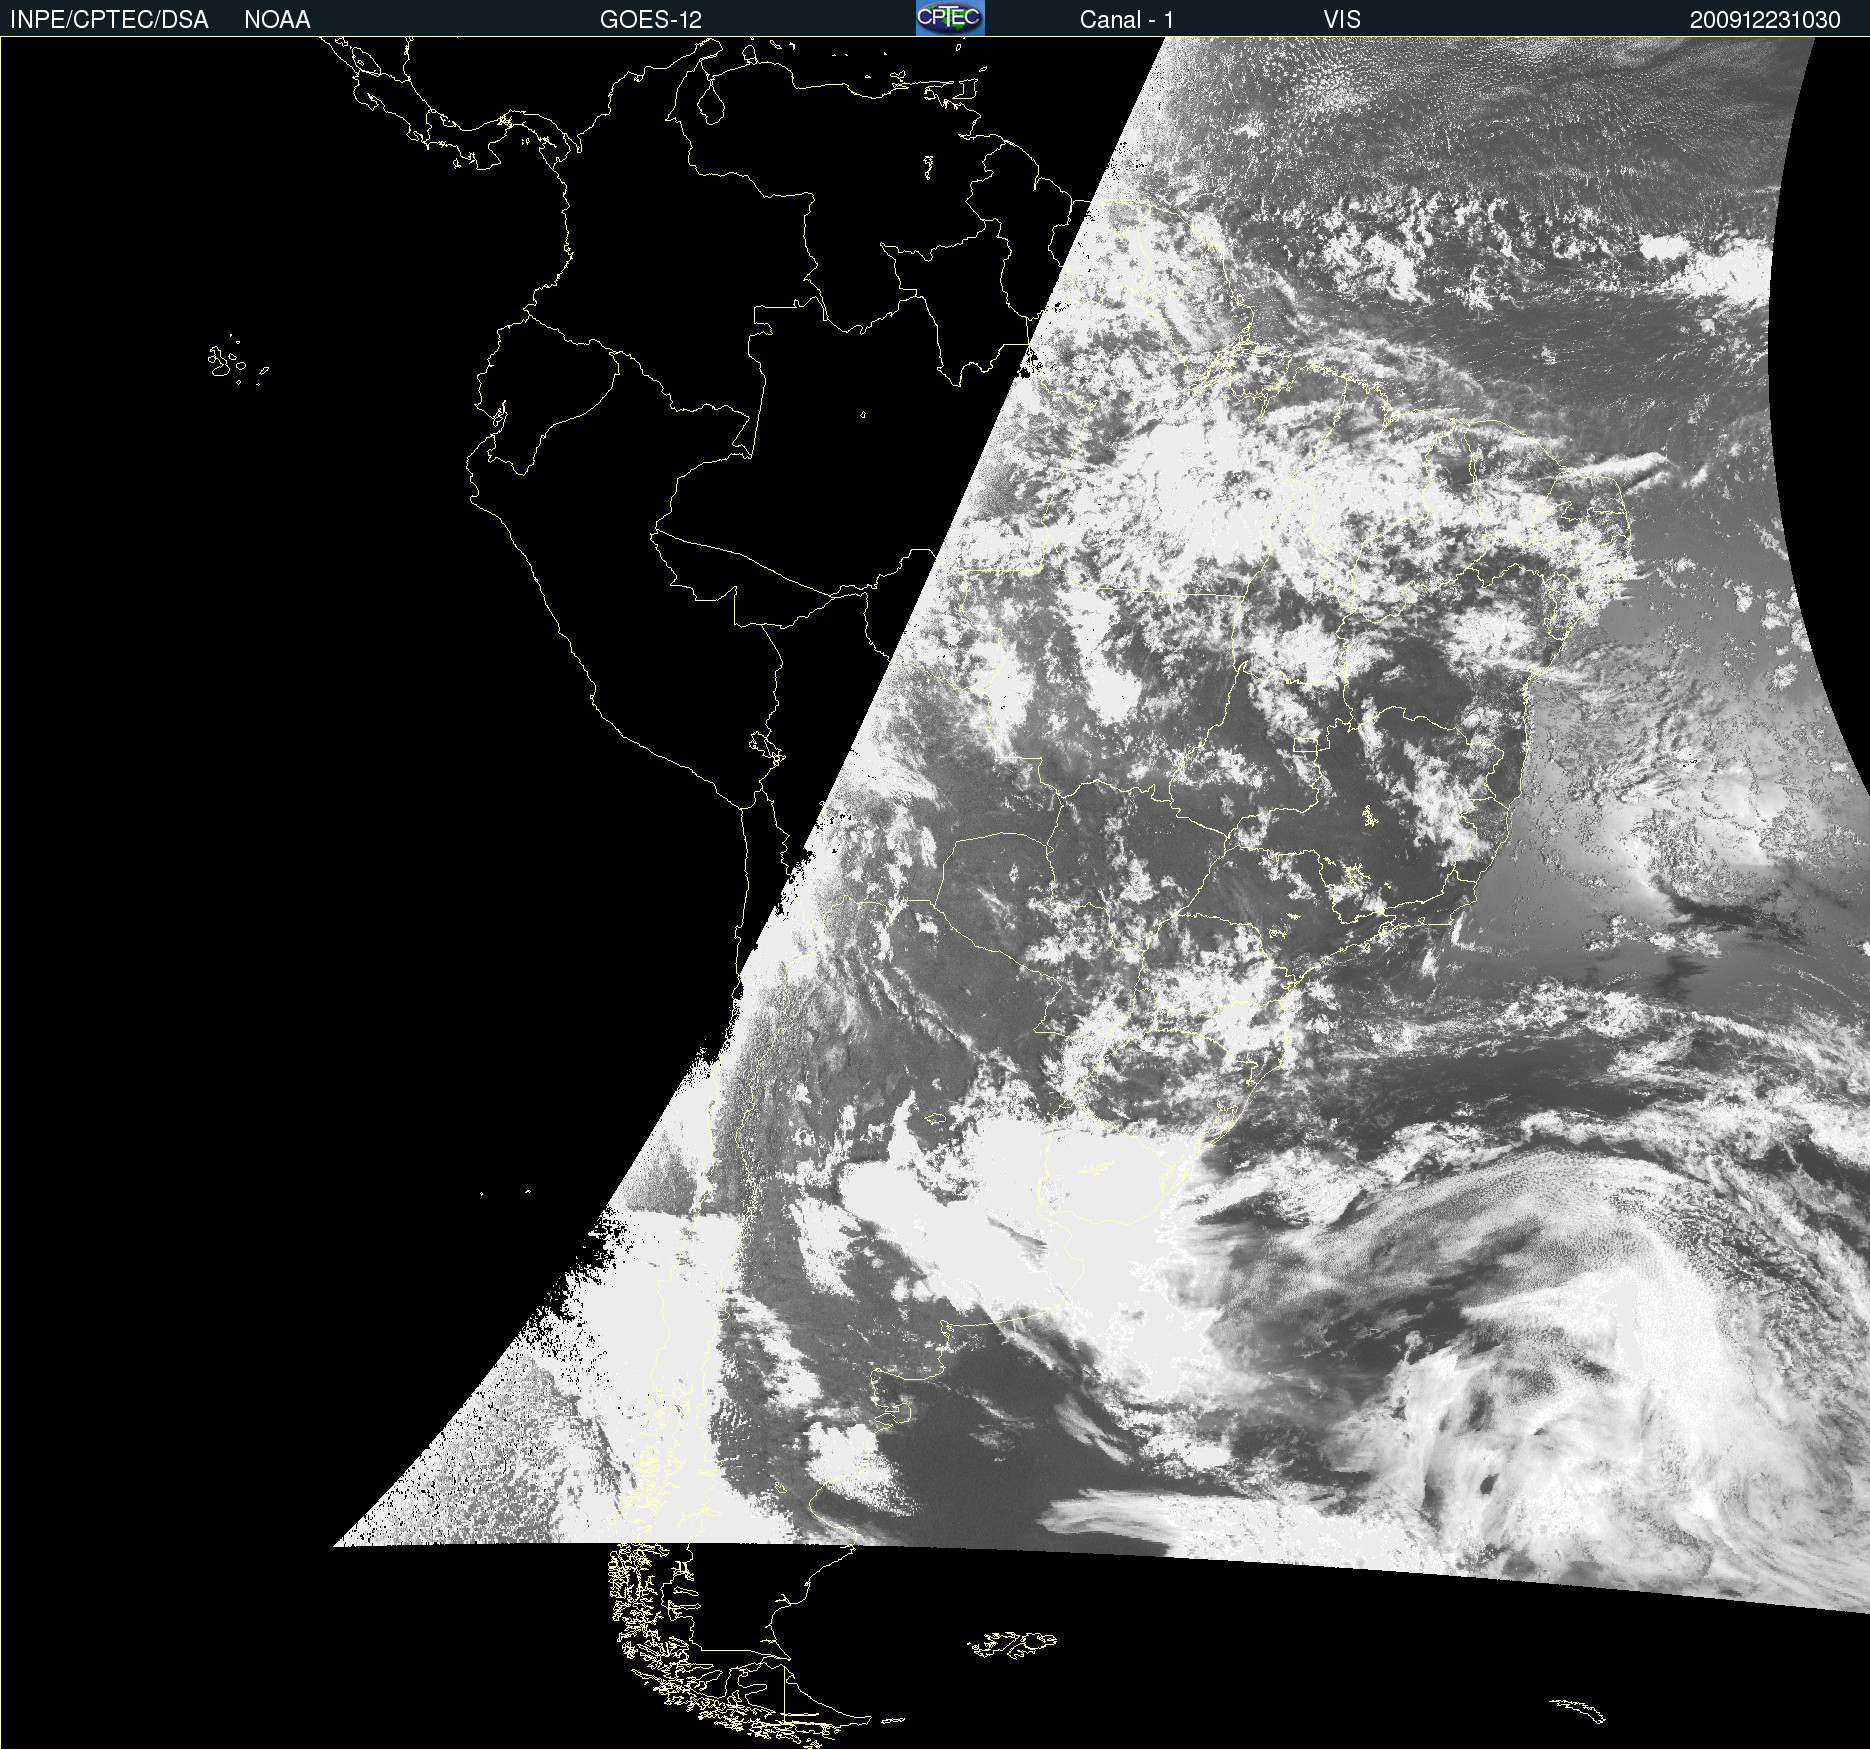1870x1750 pixels.
Task: Click the Canal - 1 channel label
Action: 1127,20
